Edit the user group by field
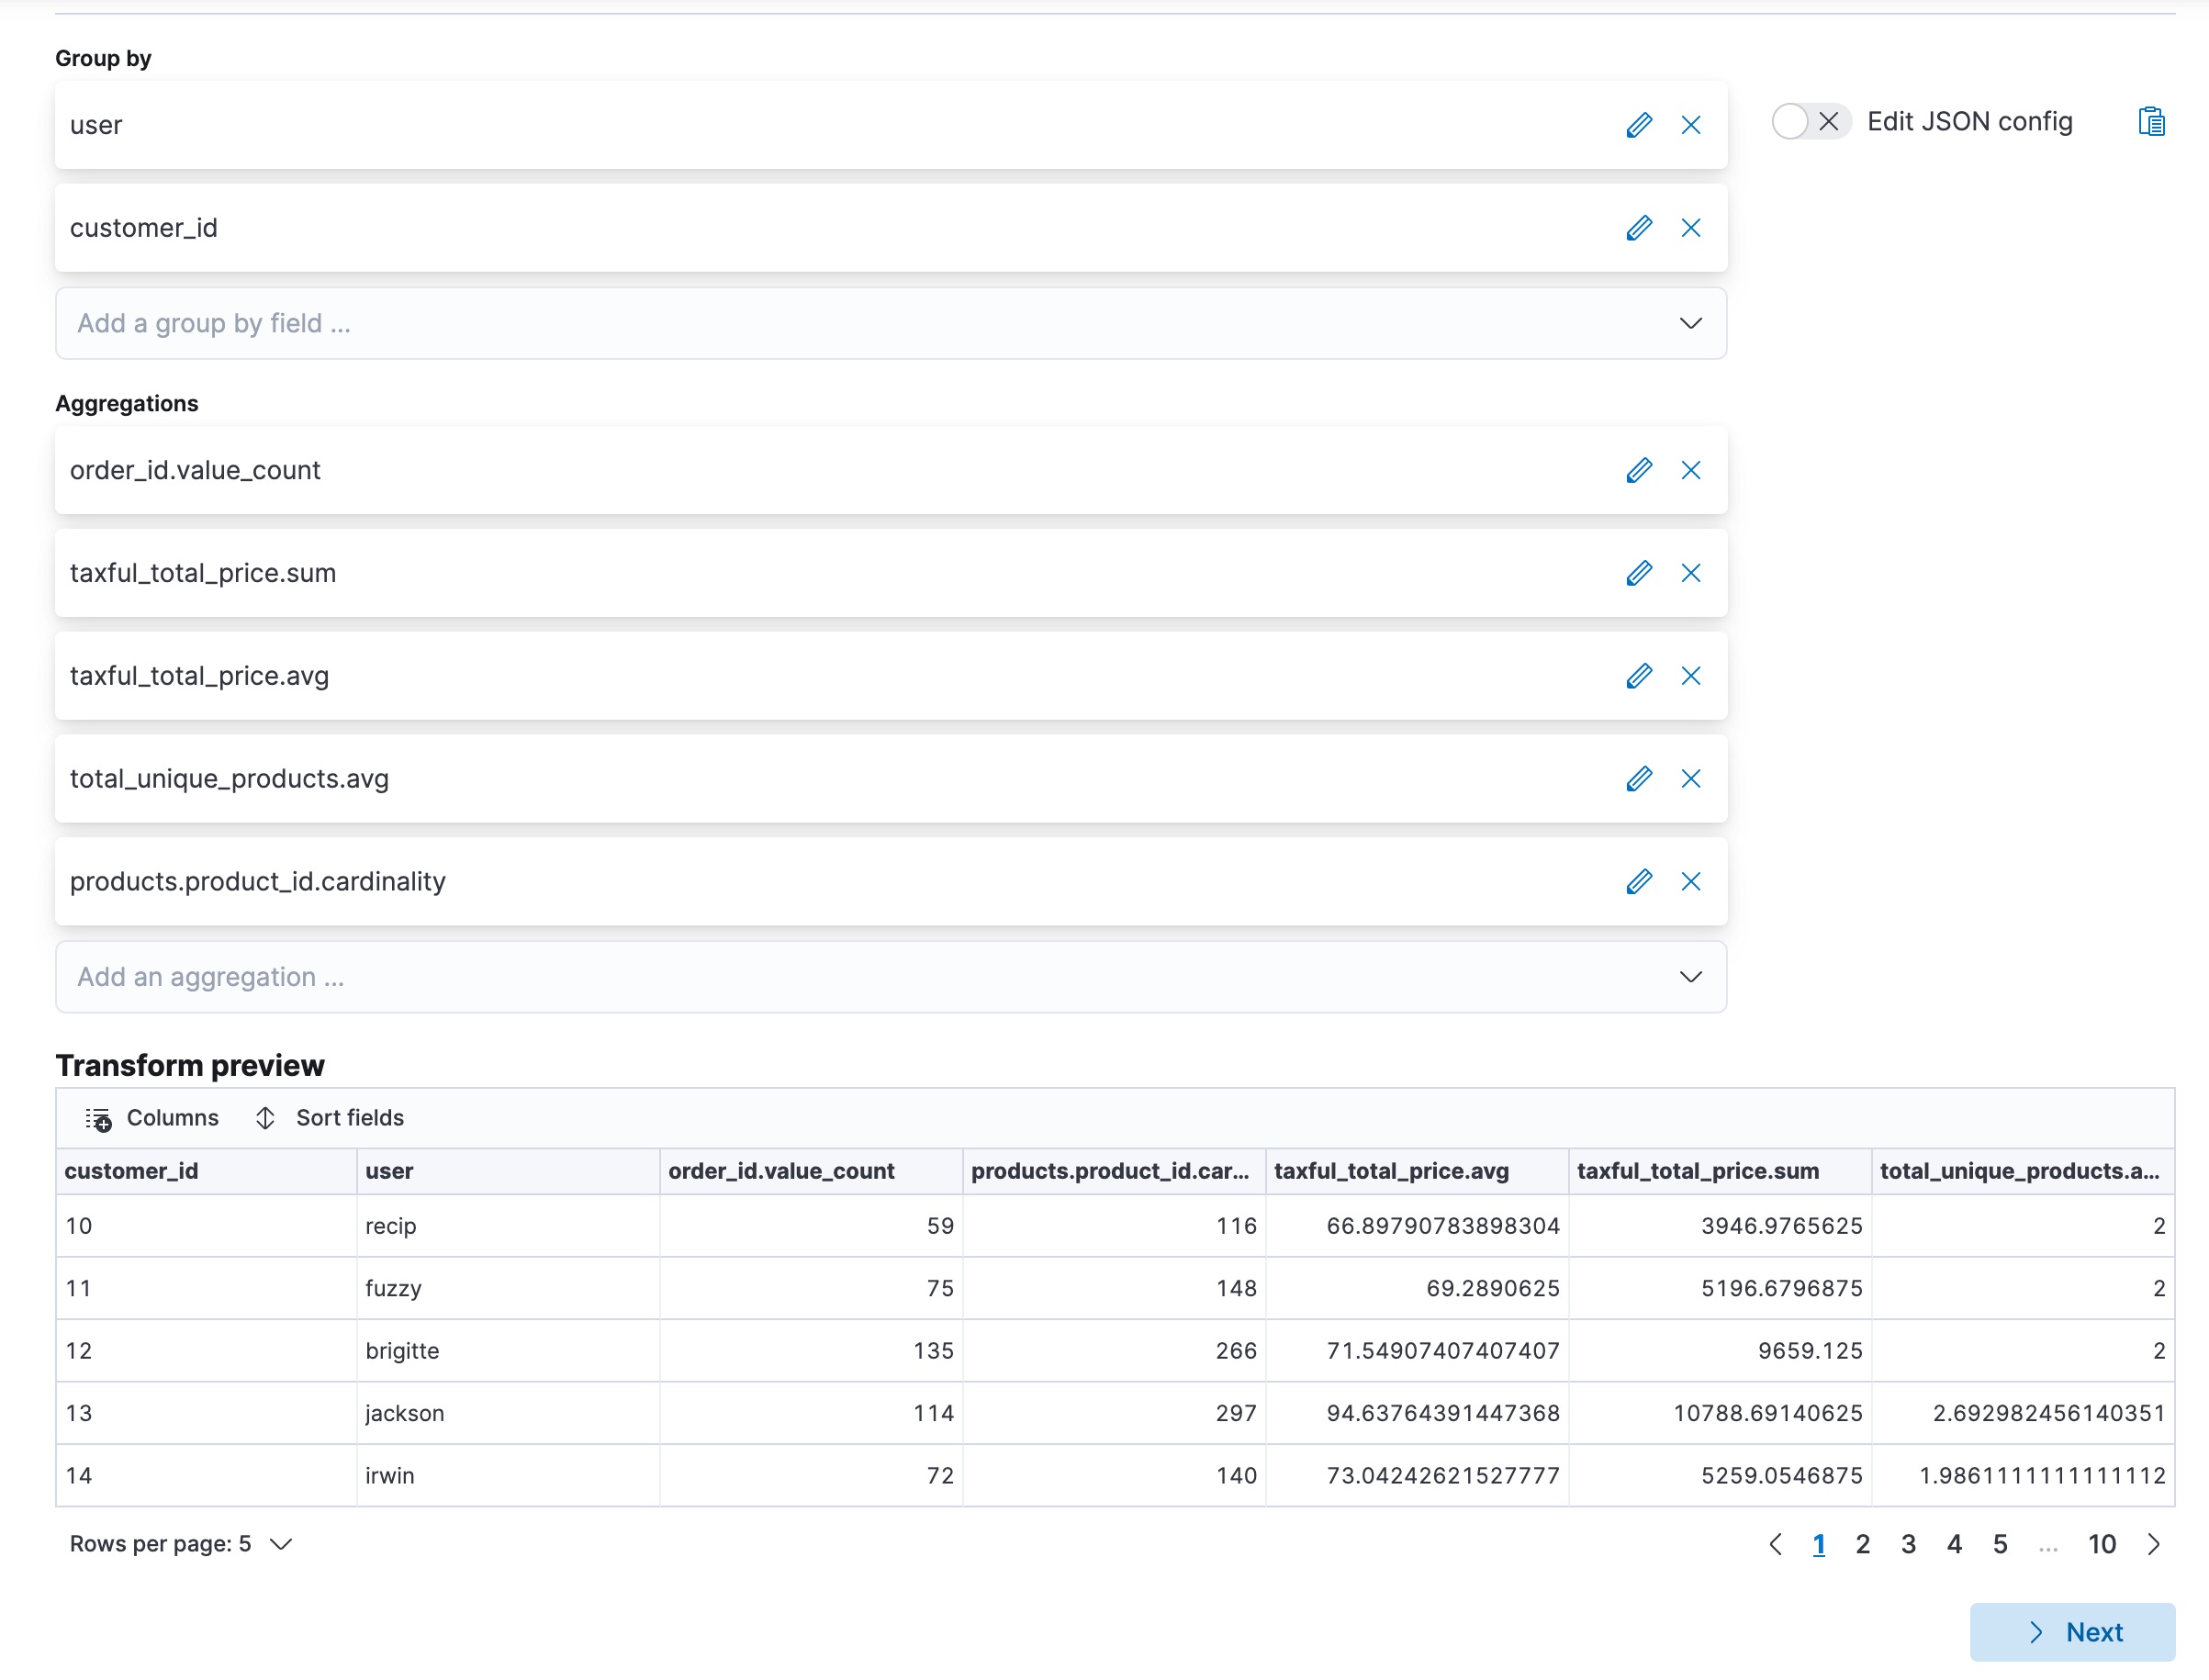Image resolution: width=2209 pixels, height=1680 pixels. (x=1638, y=124)
